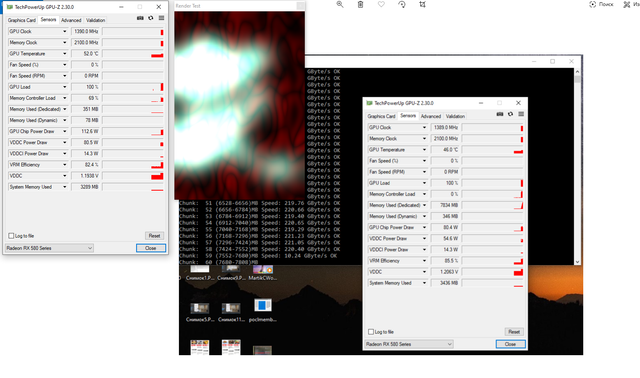Open Memory Clock dropdown in left GPU-Z

[x=64, y=42]
